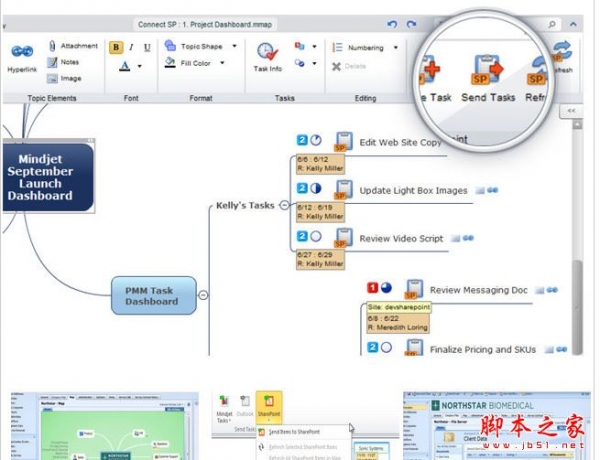Click task info box 6/27 : 6/29 Kelly Miller
Screen dimensions: 600x460
pyautogui.click(x=321, y=259)
